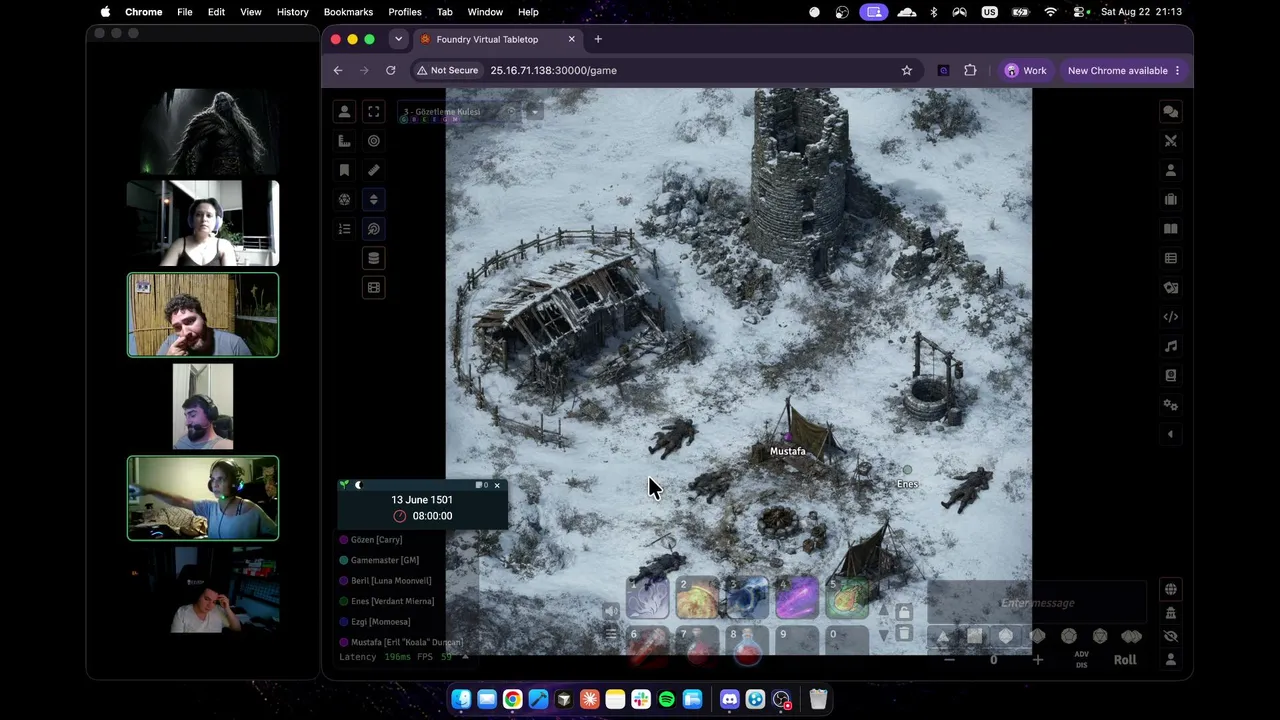Select the dice-shaped scene control tool
The height and width of the screenshot is (720, 1280).
344,199
